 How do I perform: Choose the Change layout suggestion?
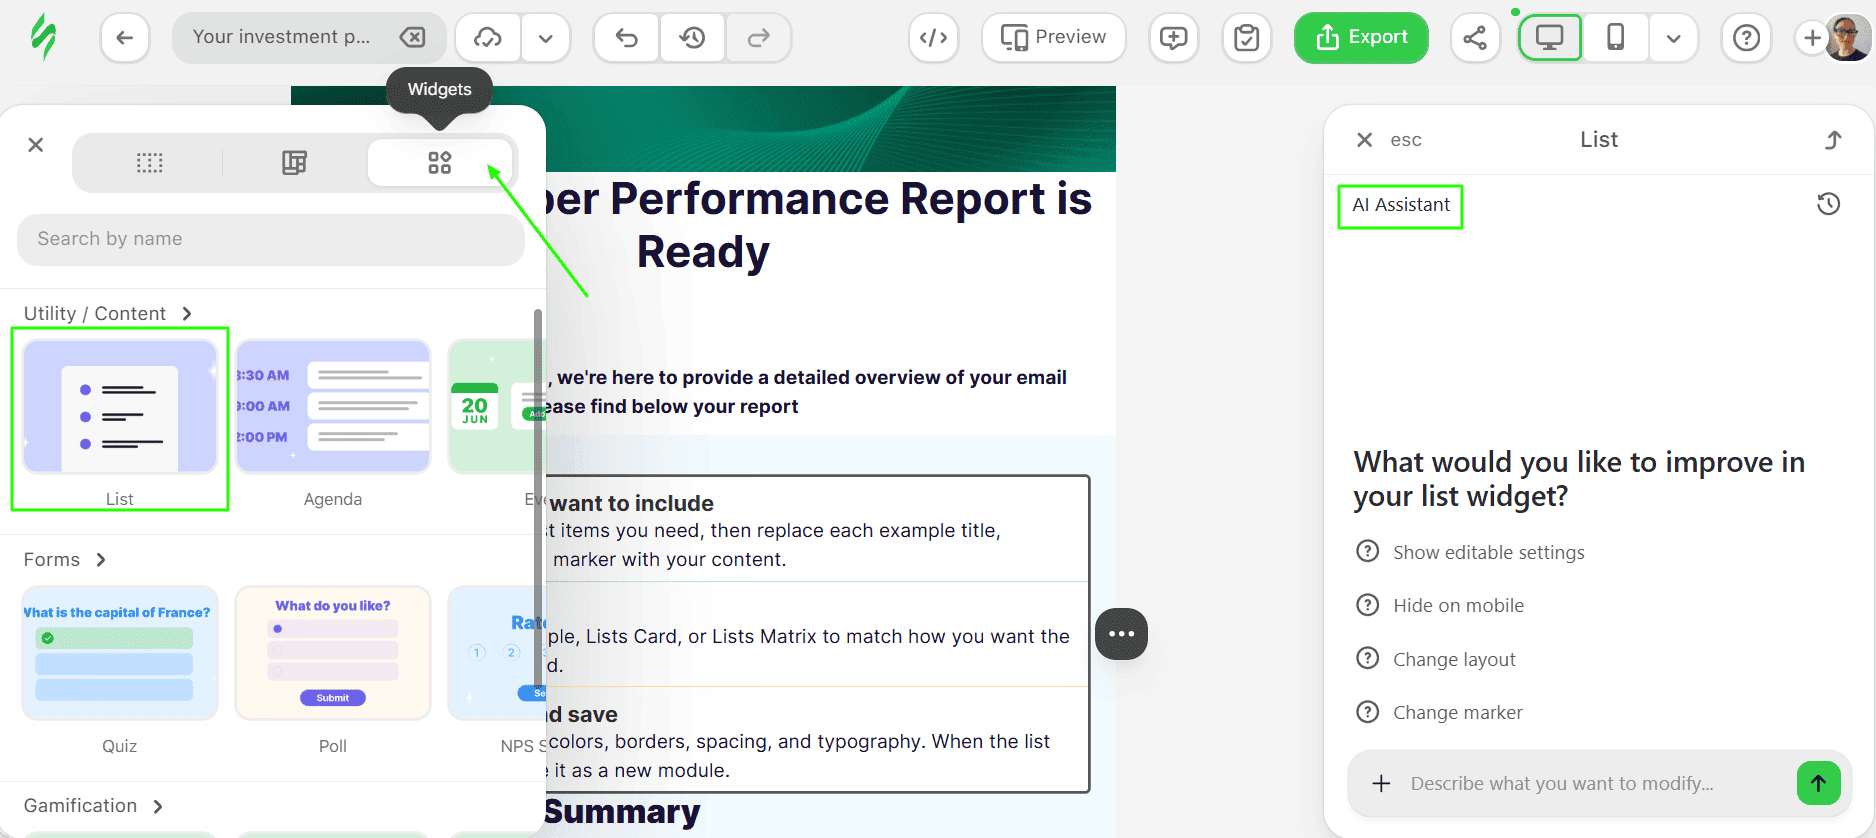1436,659
